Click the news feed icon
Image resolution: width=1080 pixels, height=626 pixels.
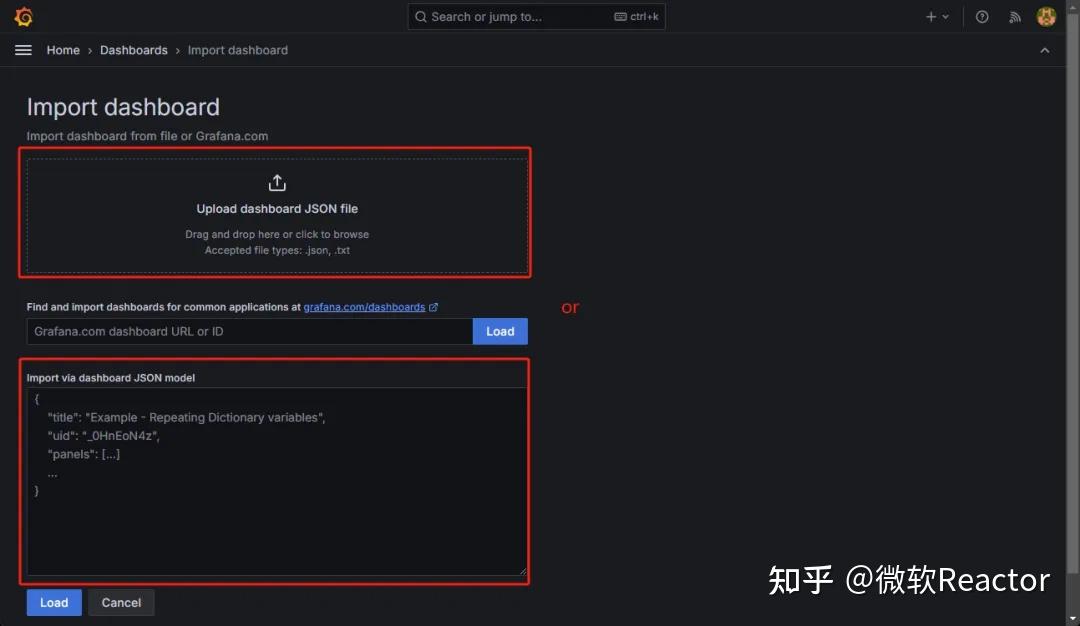1014,16
